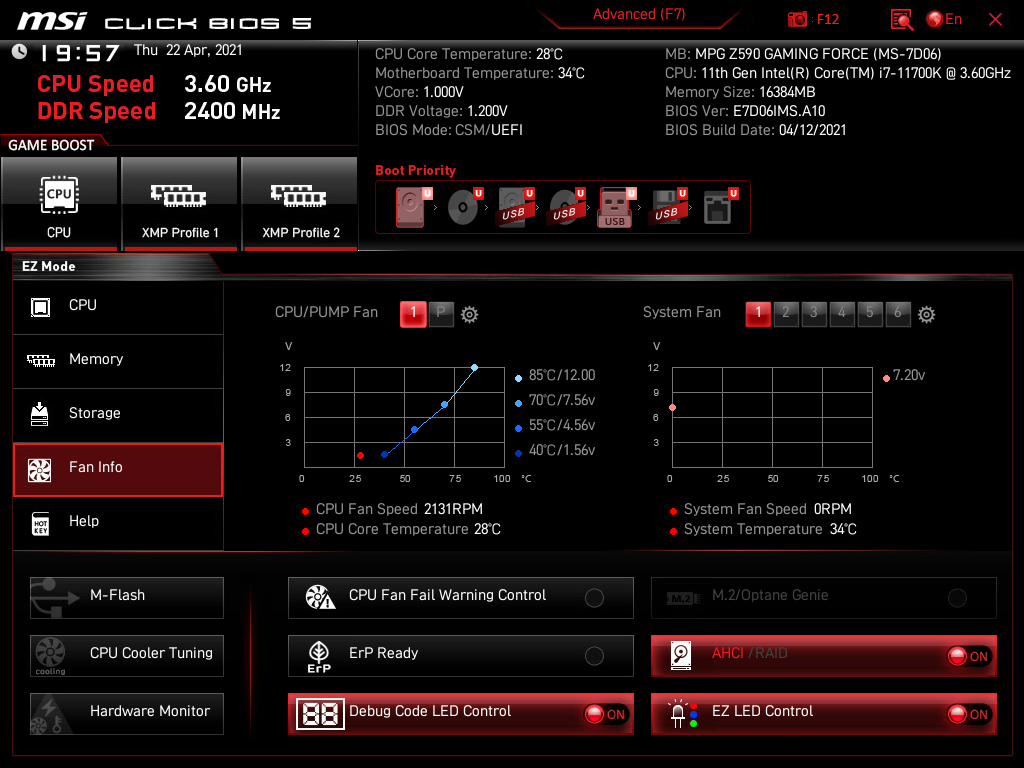Click the 55°C fan curve point
1024x768 pixels.
[415, 430]
